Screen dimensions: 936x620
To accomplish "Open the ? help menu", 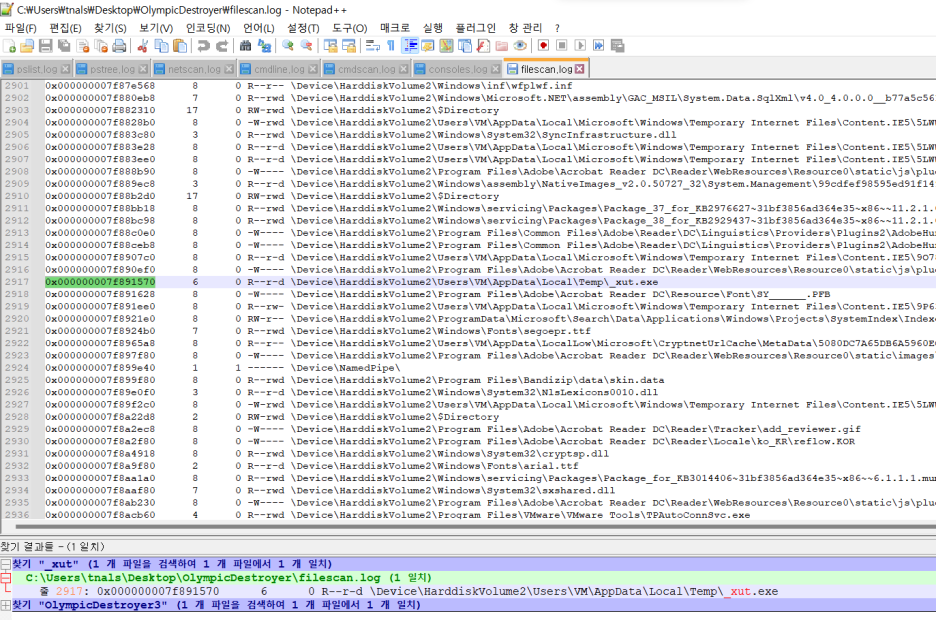I will 557,28.
